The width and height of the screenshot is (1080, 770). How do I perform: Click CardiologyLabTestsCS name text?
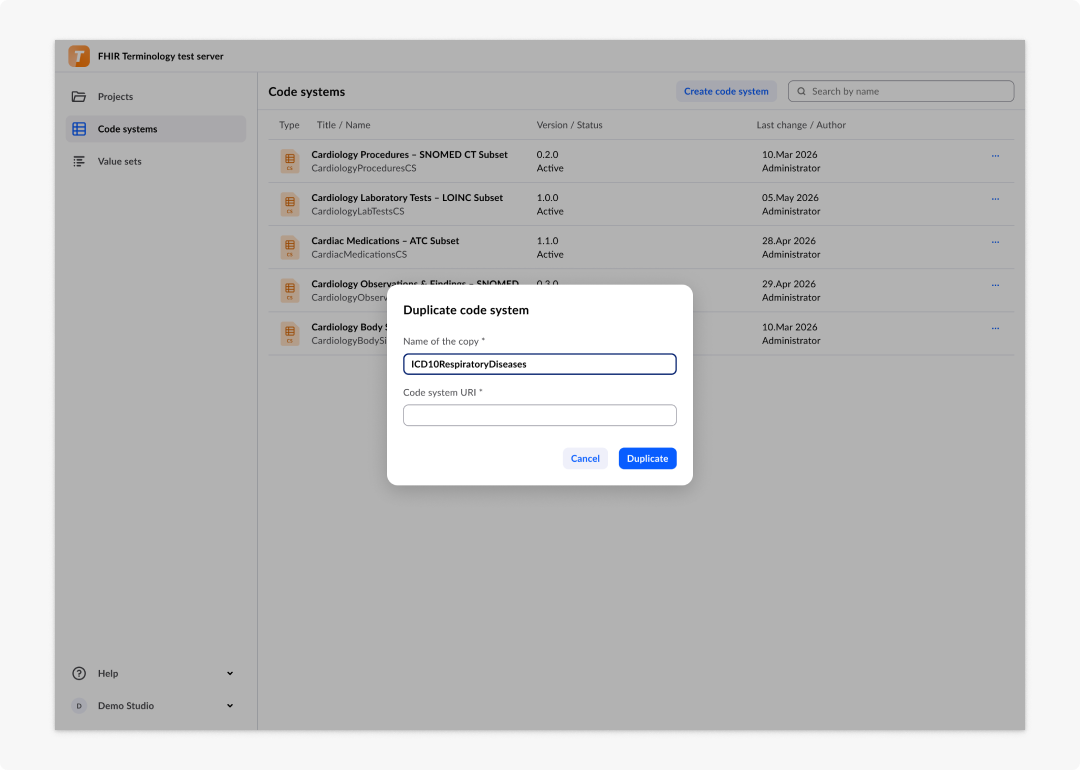pyautogui.click(x=357, y=211)
